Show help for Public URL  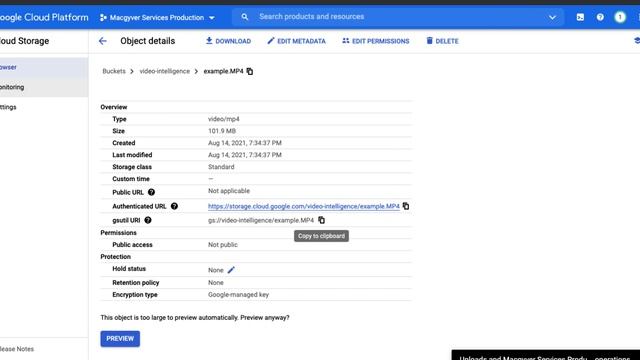pos(151,192)
